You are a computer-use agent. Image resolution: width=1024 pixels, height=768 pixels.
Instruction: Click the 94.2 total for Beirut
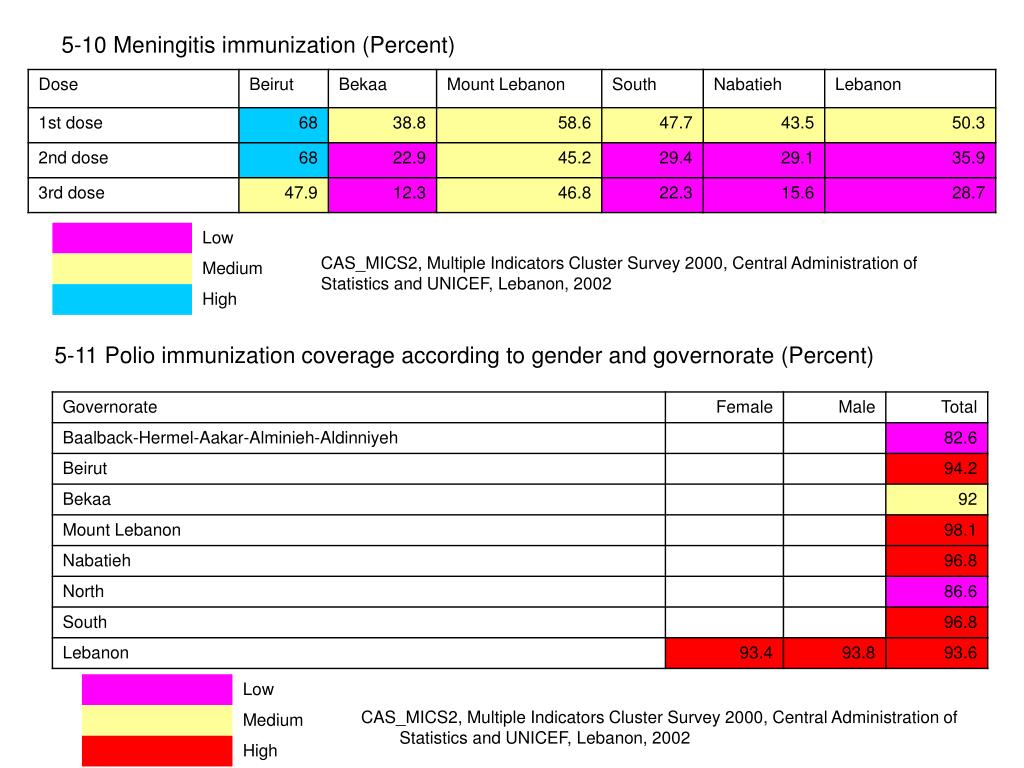tap(936, 469)
